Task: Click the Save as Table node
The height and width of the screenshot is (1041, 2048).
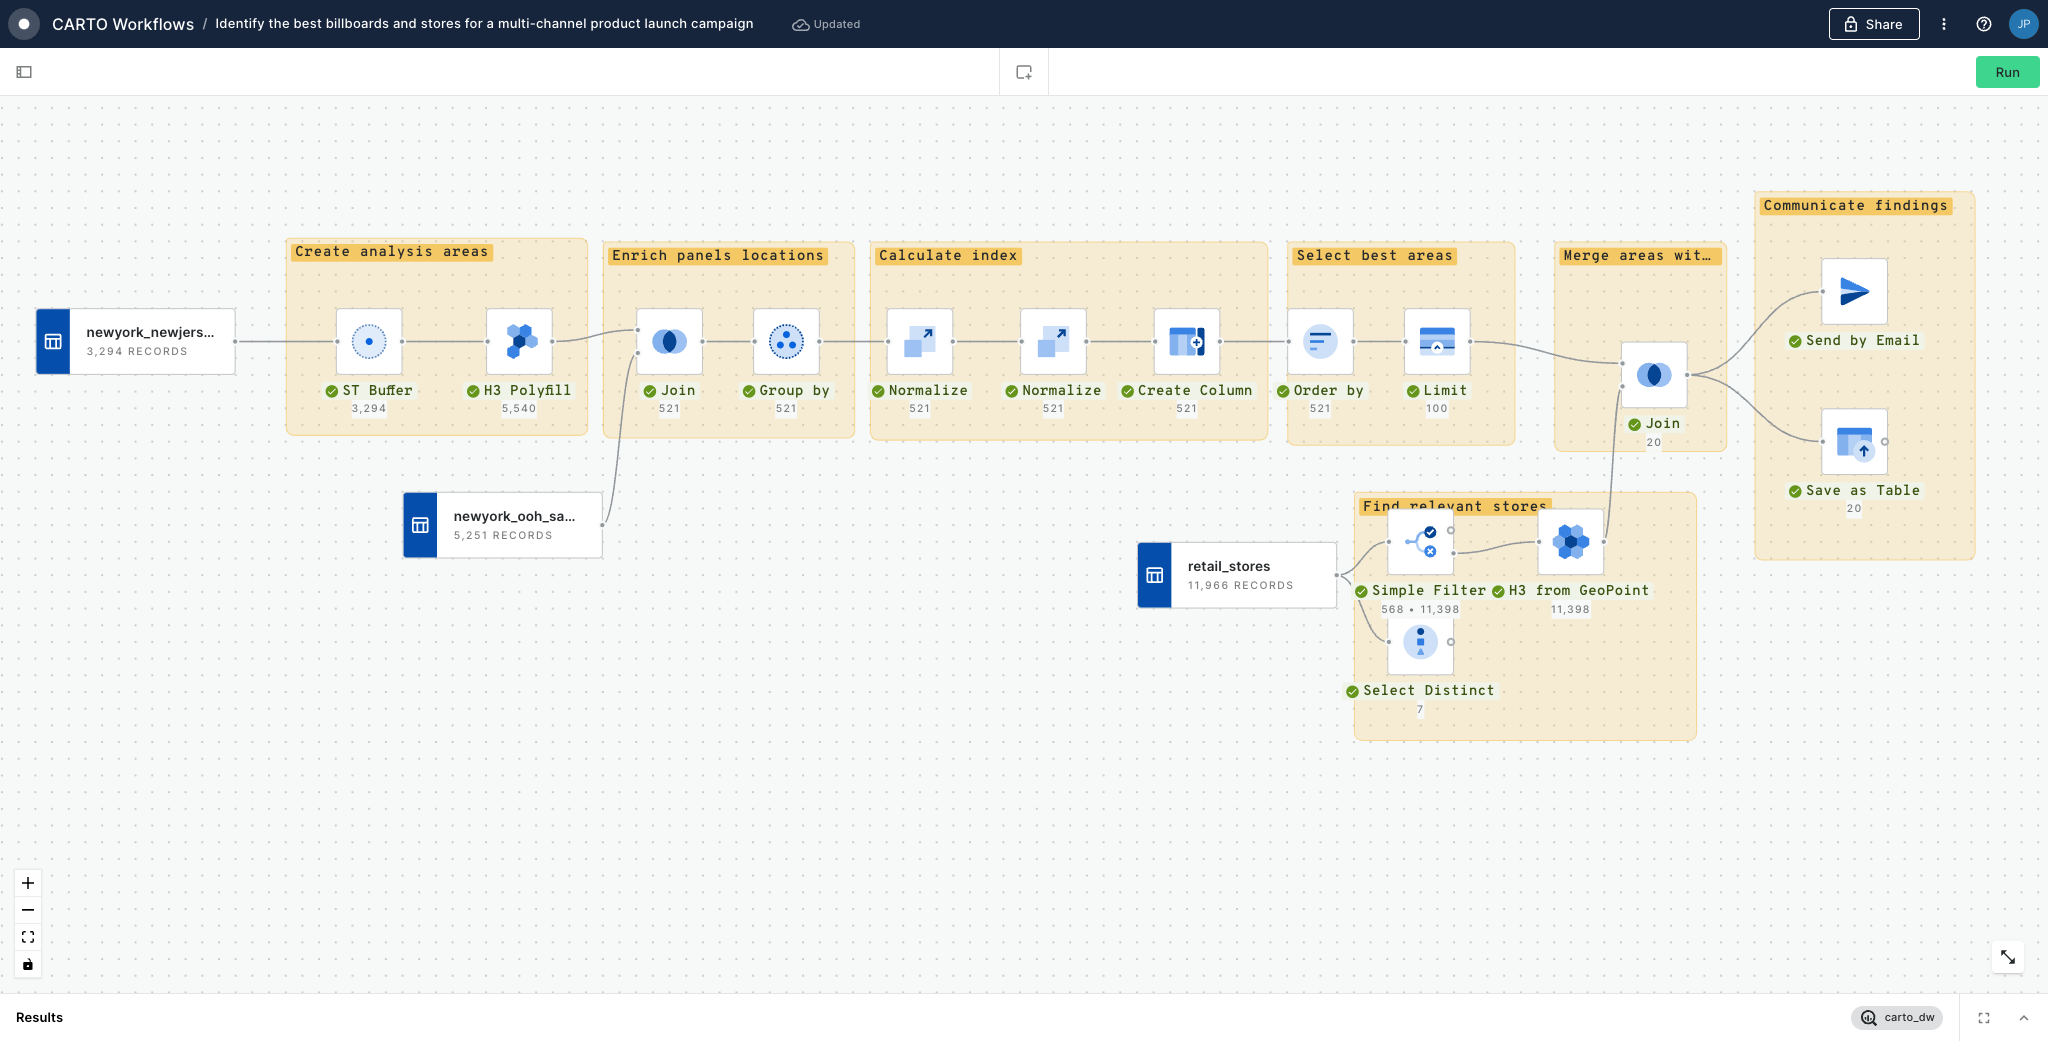Action: coord(1854,442)
